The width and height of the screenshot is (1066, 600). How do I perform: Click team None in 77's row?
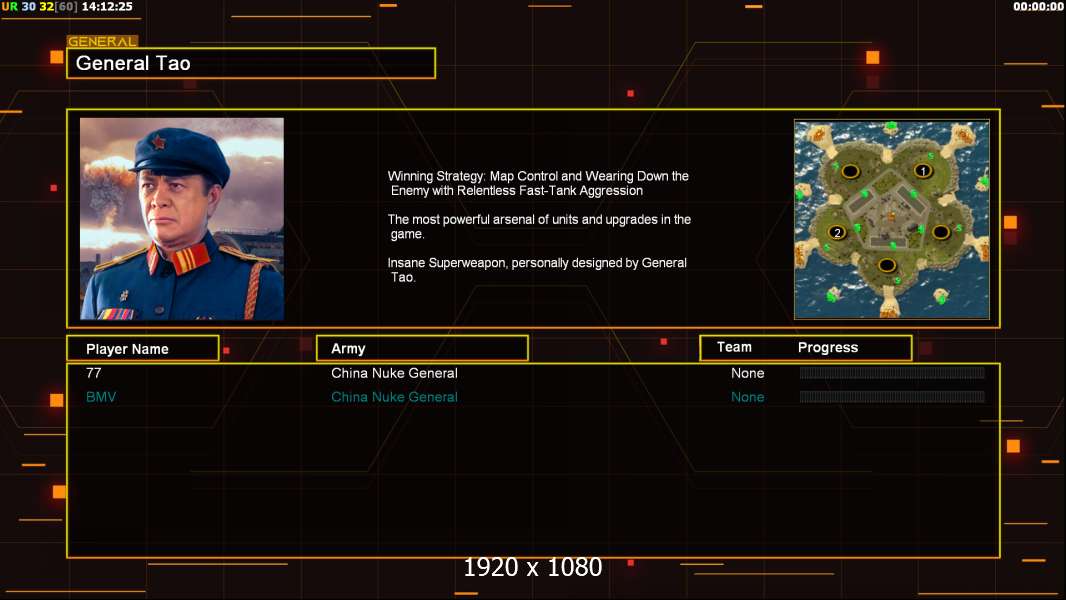[747, 373]
